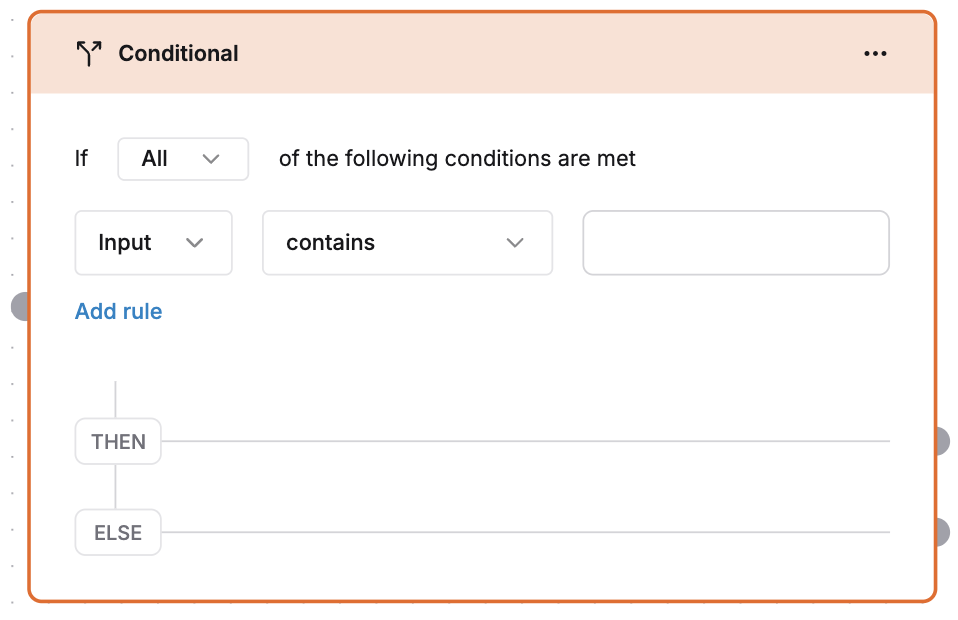Click the left input connection port

(x=21, y=306)
